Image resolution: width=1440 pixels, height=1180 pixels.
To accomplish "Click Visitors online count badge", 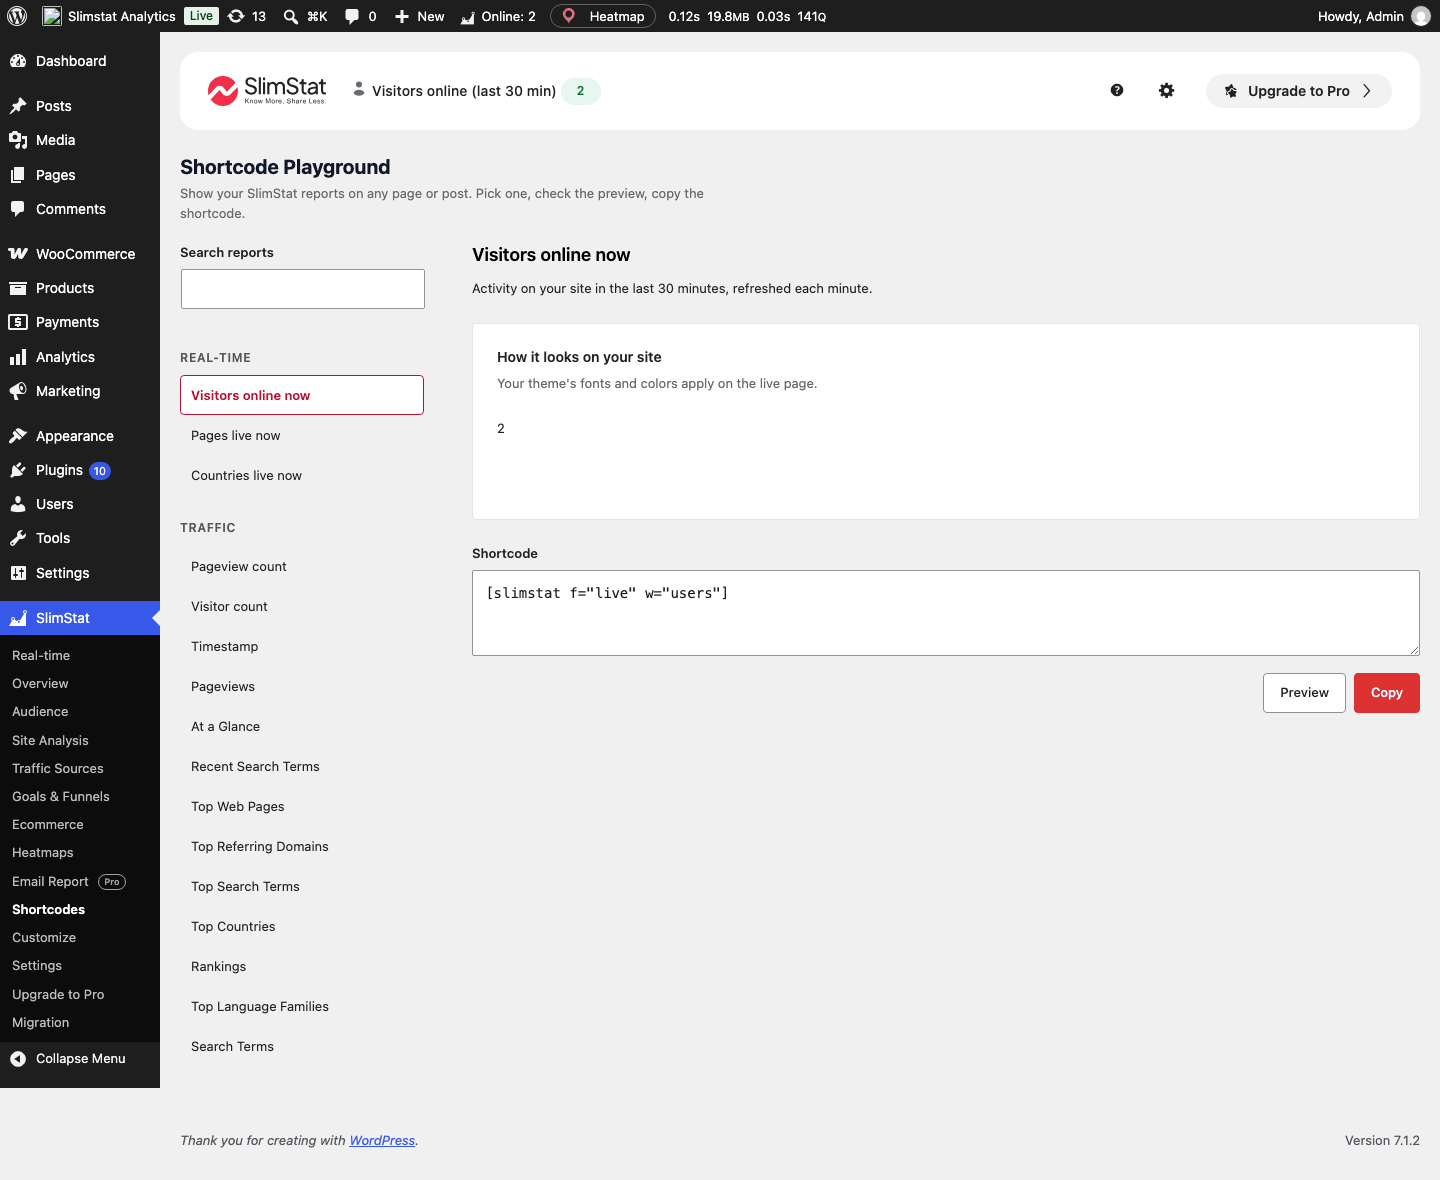I will (x=580, y=91).
